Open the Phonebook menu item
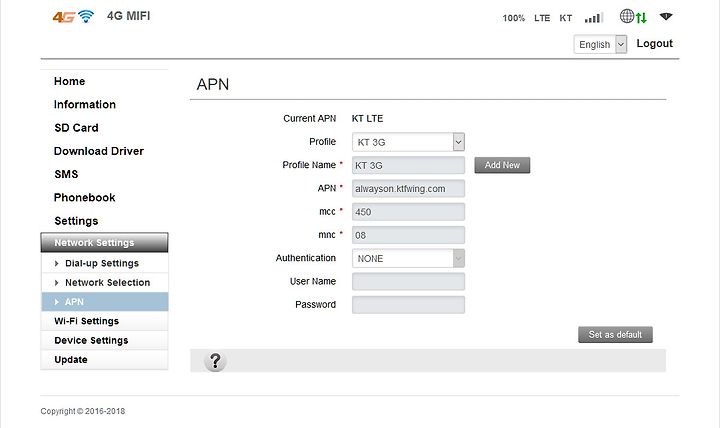Image resolution: width=720 pixels, height=428 pixels. tap(84, 197)
